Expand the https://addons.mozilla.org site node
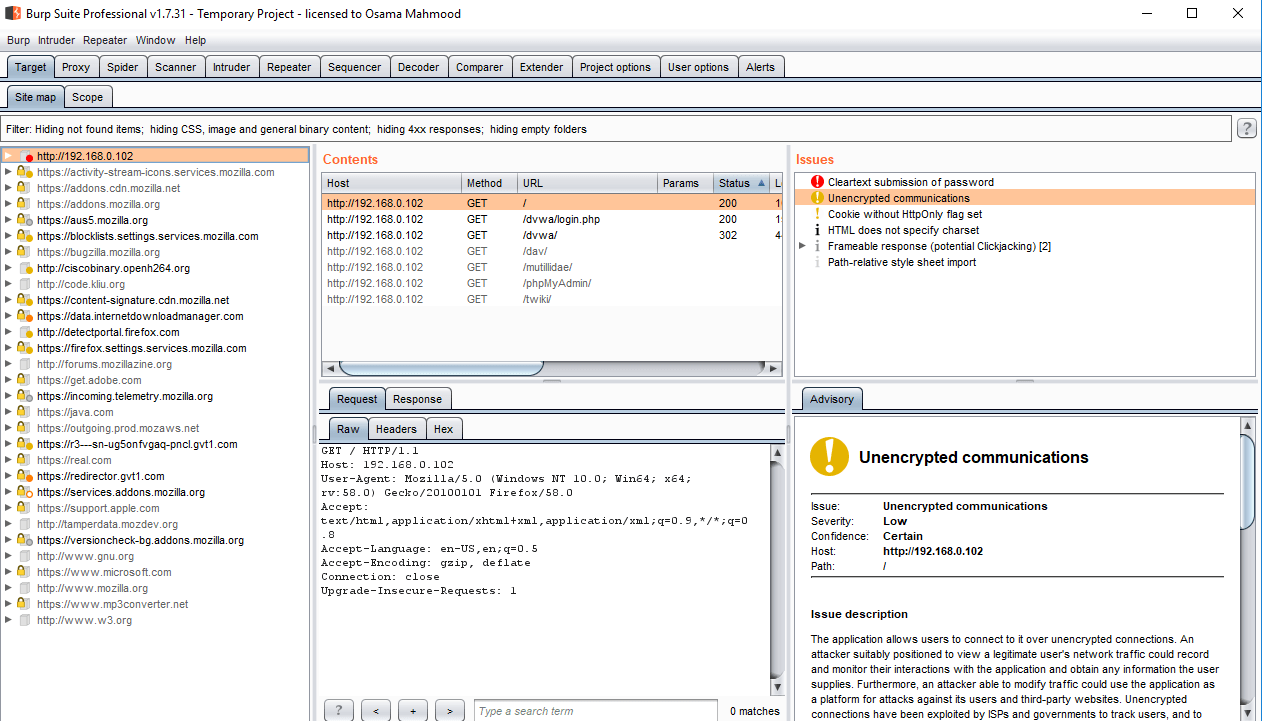Image resolution: width=1262 pixels, height=721 pixels. tap(9, 204)
